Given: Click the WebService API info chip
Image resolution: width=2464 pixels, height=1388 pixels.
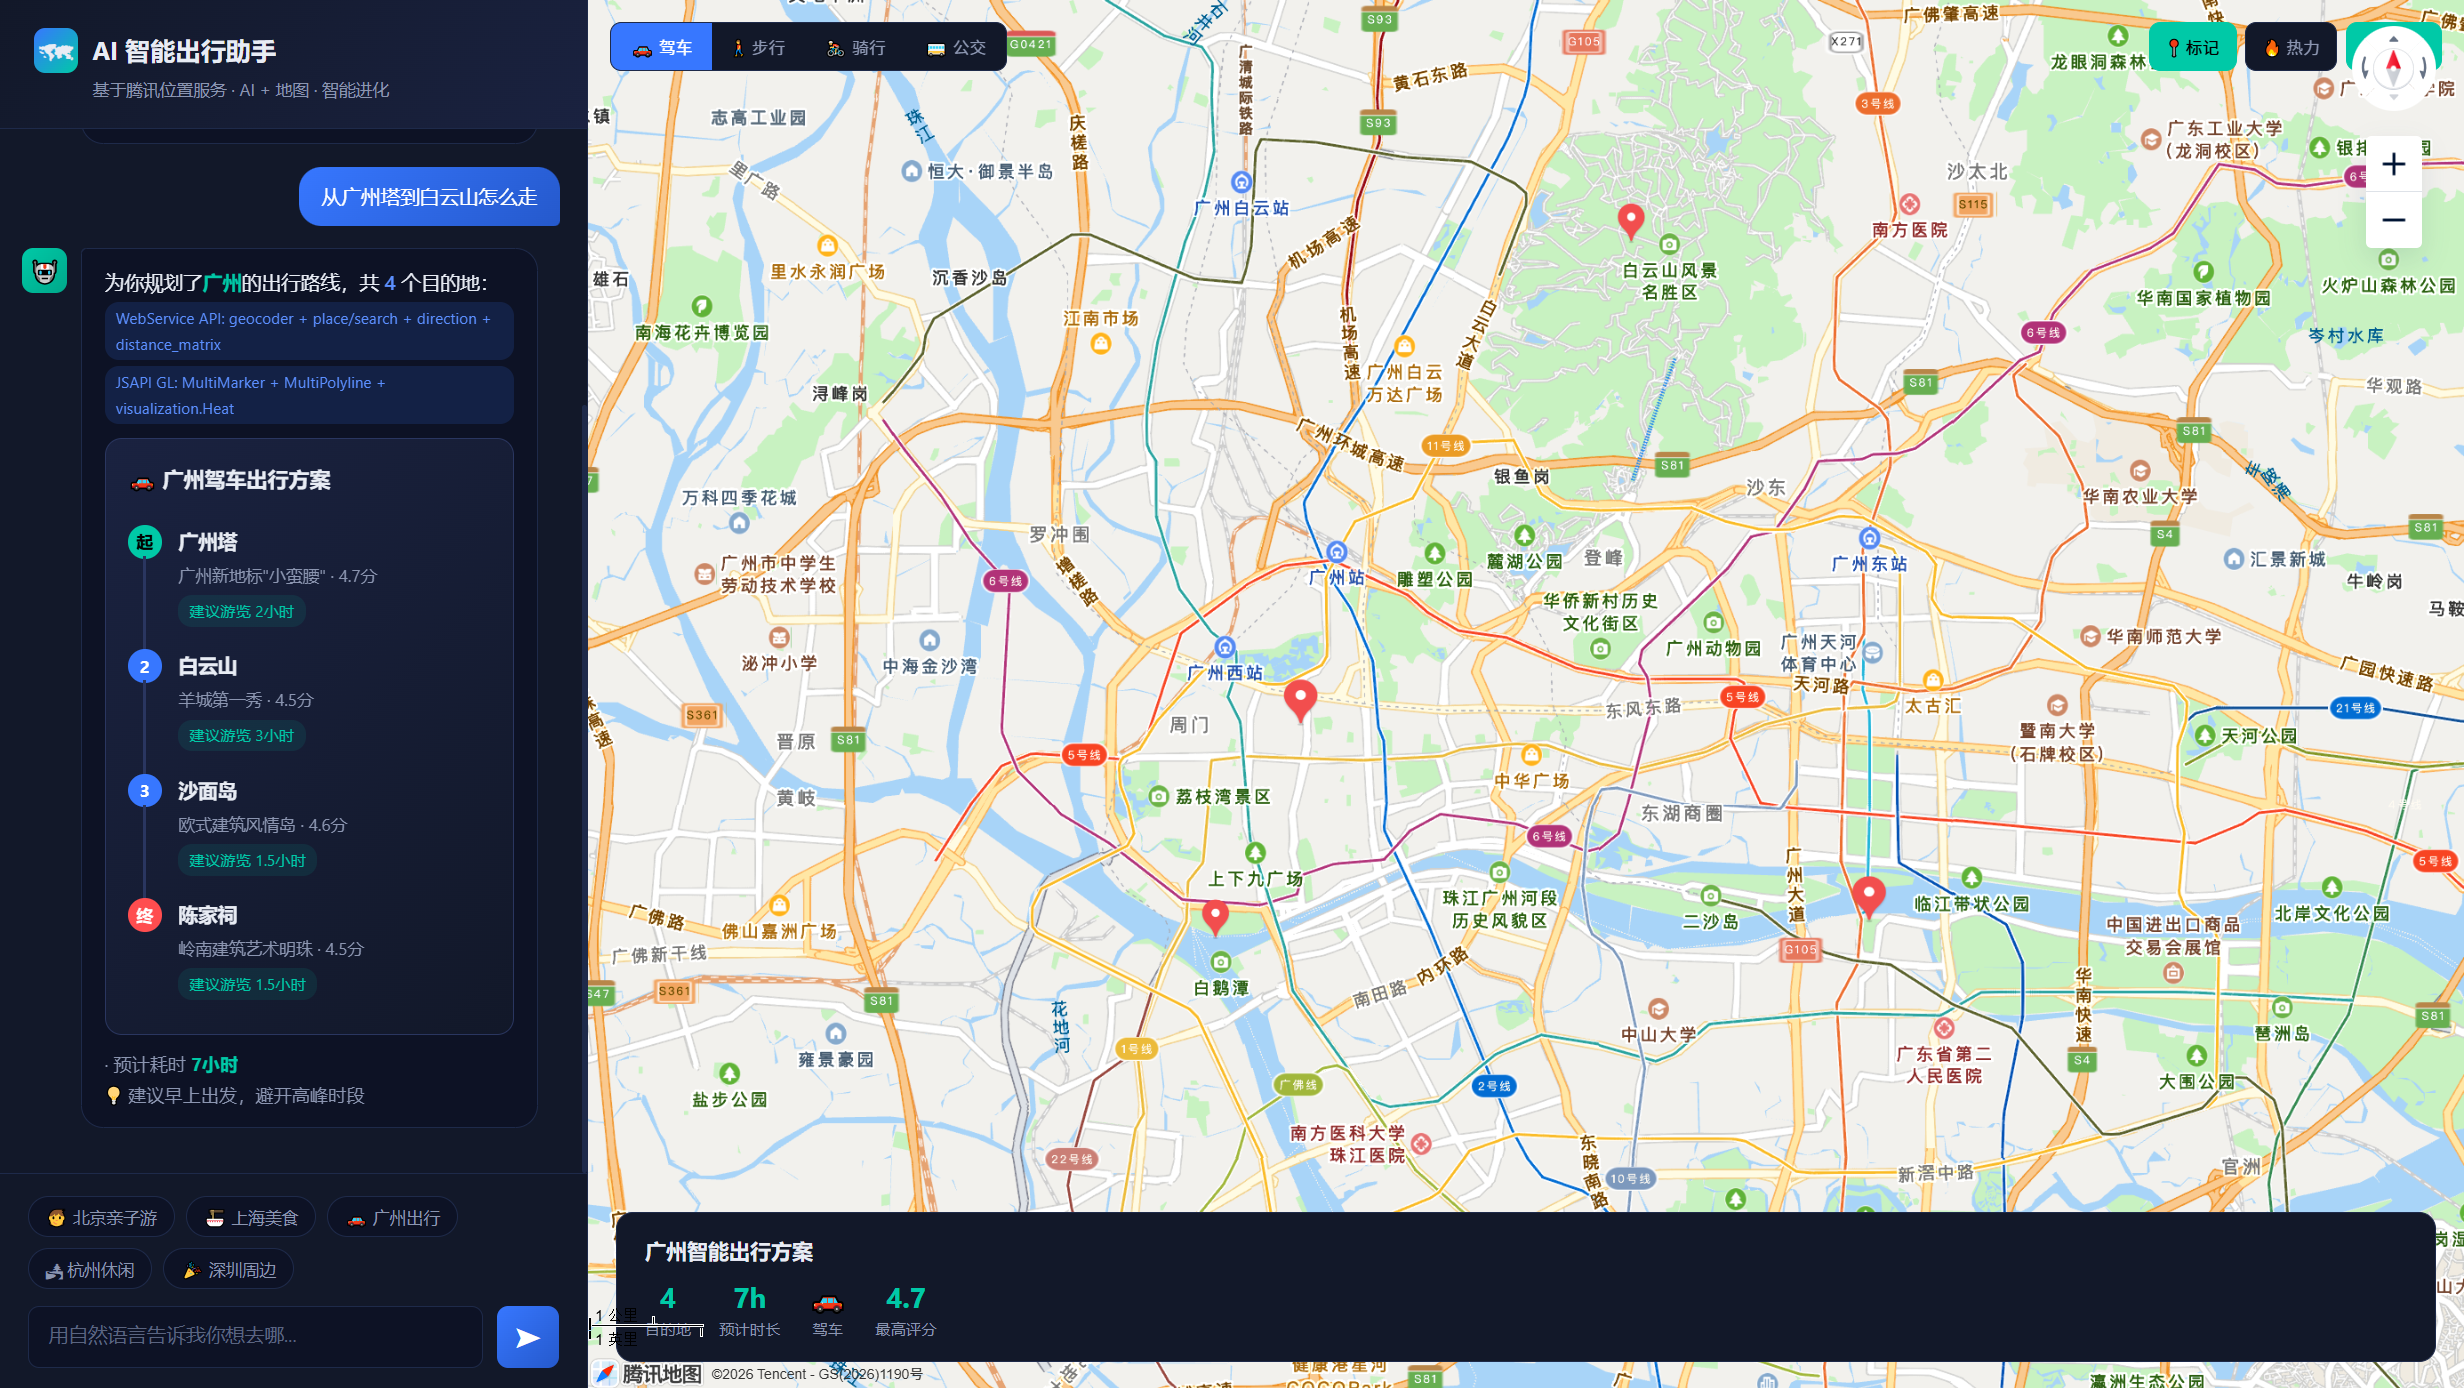Looking at the screenshot, I should point(309,331).
